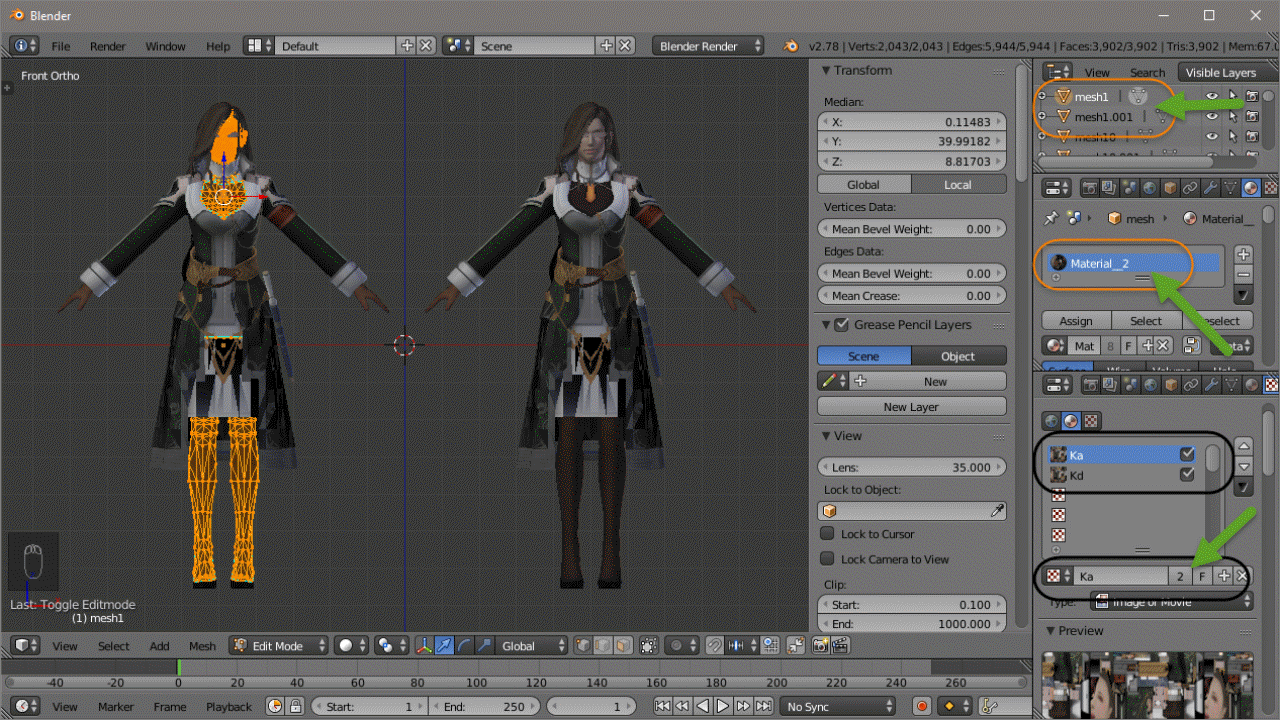This screenshot has width=1280, height=720.
Task: Open the Edit Mode dropdown
Action: (279, 646)
